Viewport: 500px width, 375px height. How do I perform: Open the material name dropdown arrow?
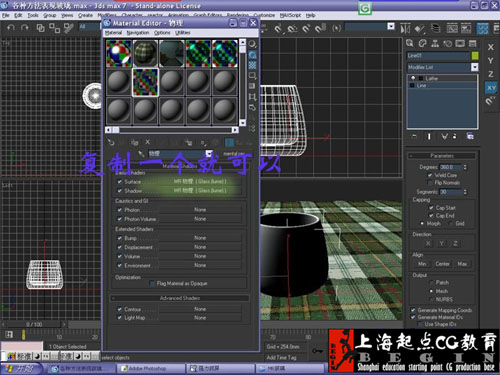coord(209,153)
